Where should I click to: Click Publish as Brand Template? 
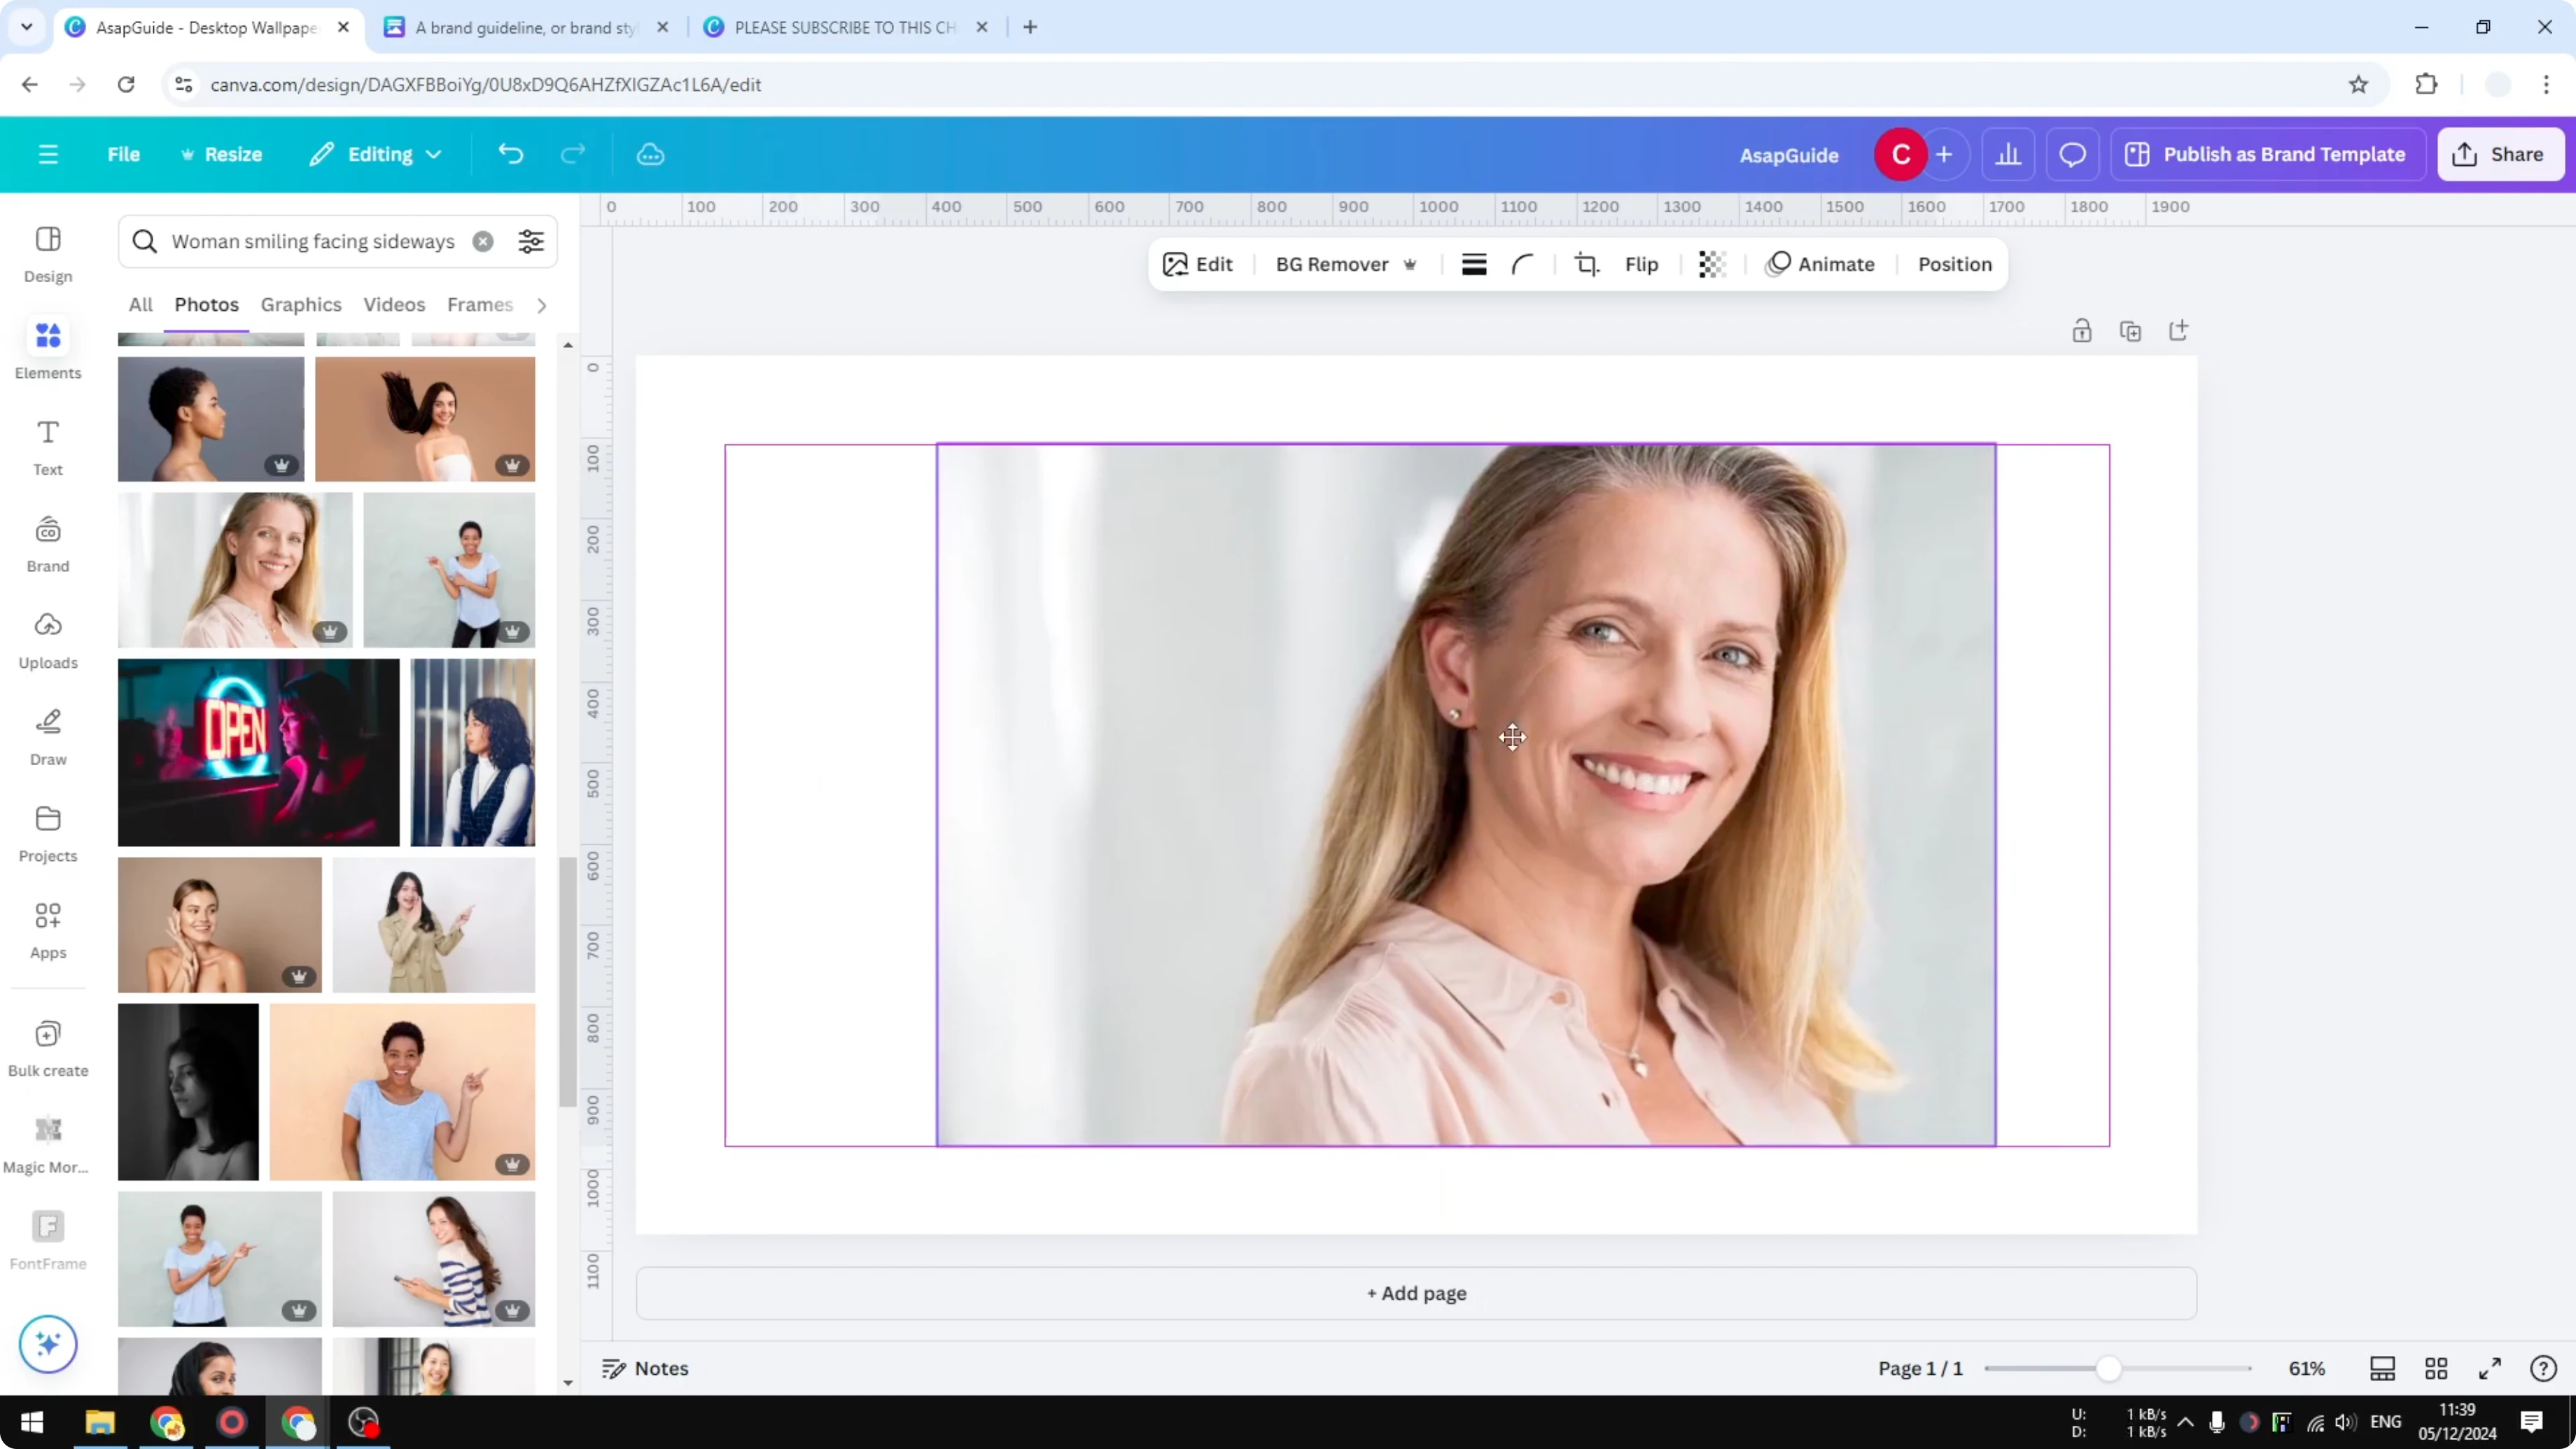point(2267,154)
